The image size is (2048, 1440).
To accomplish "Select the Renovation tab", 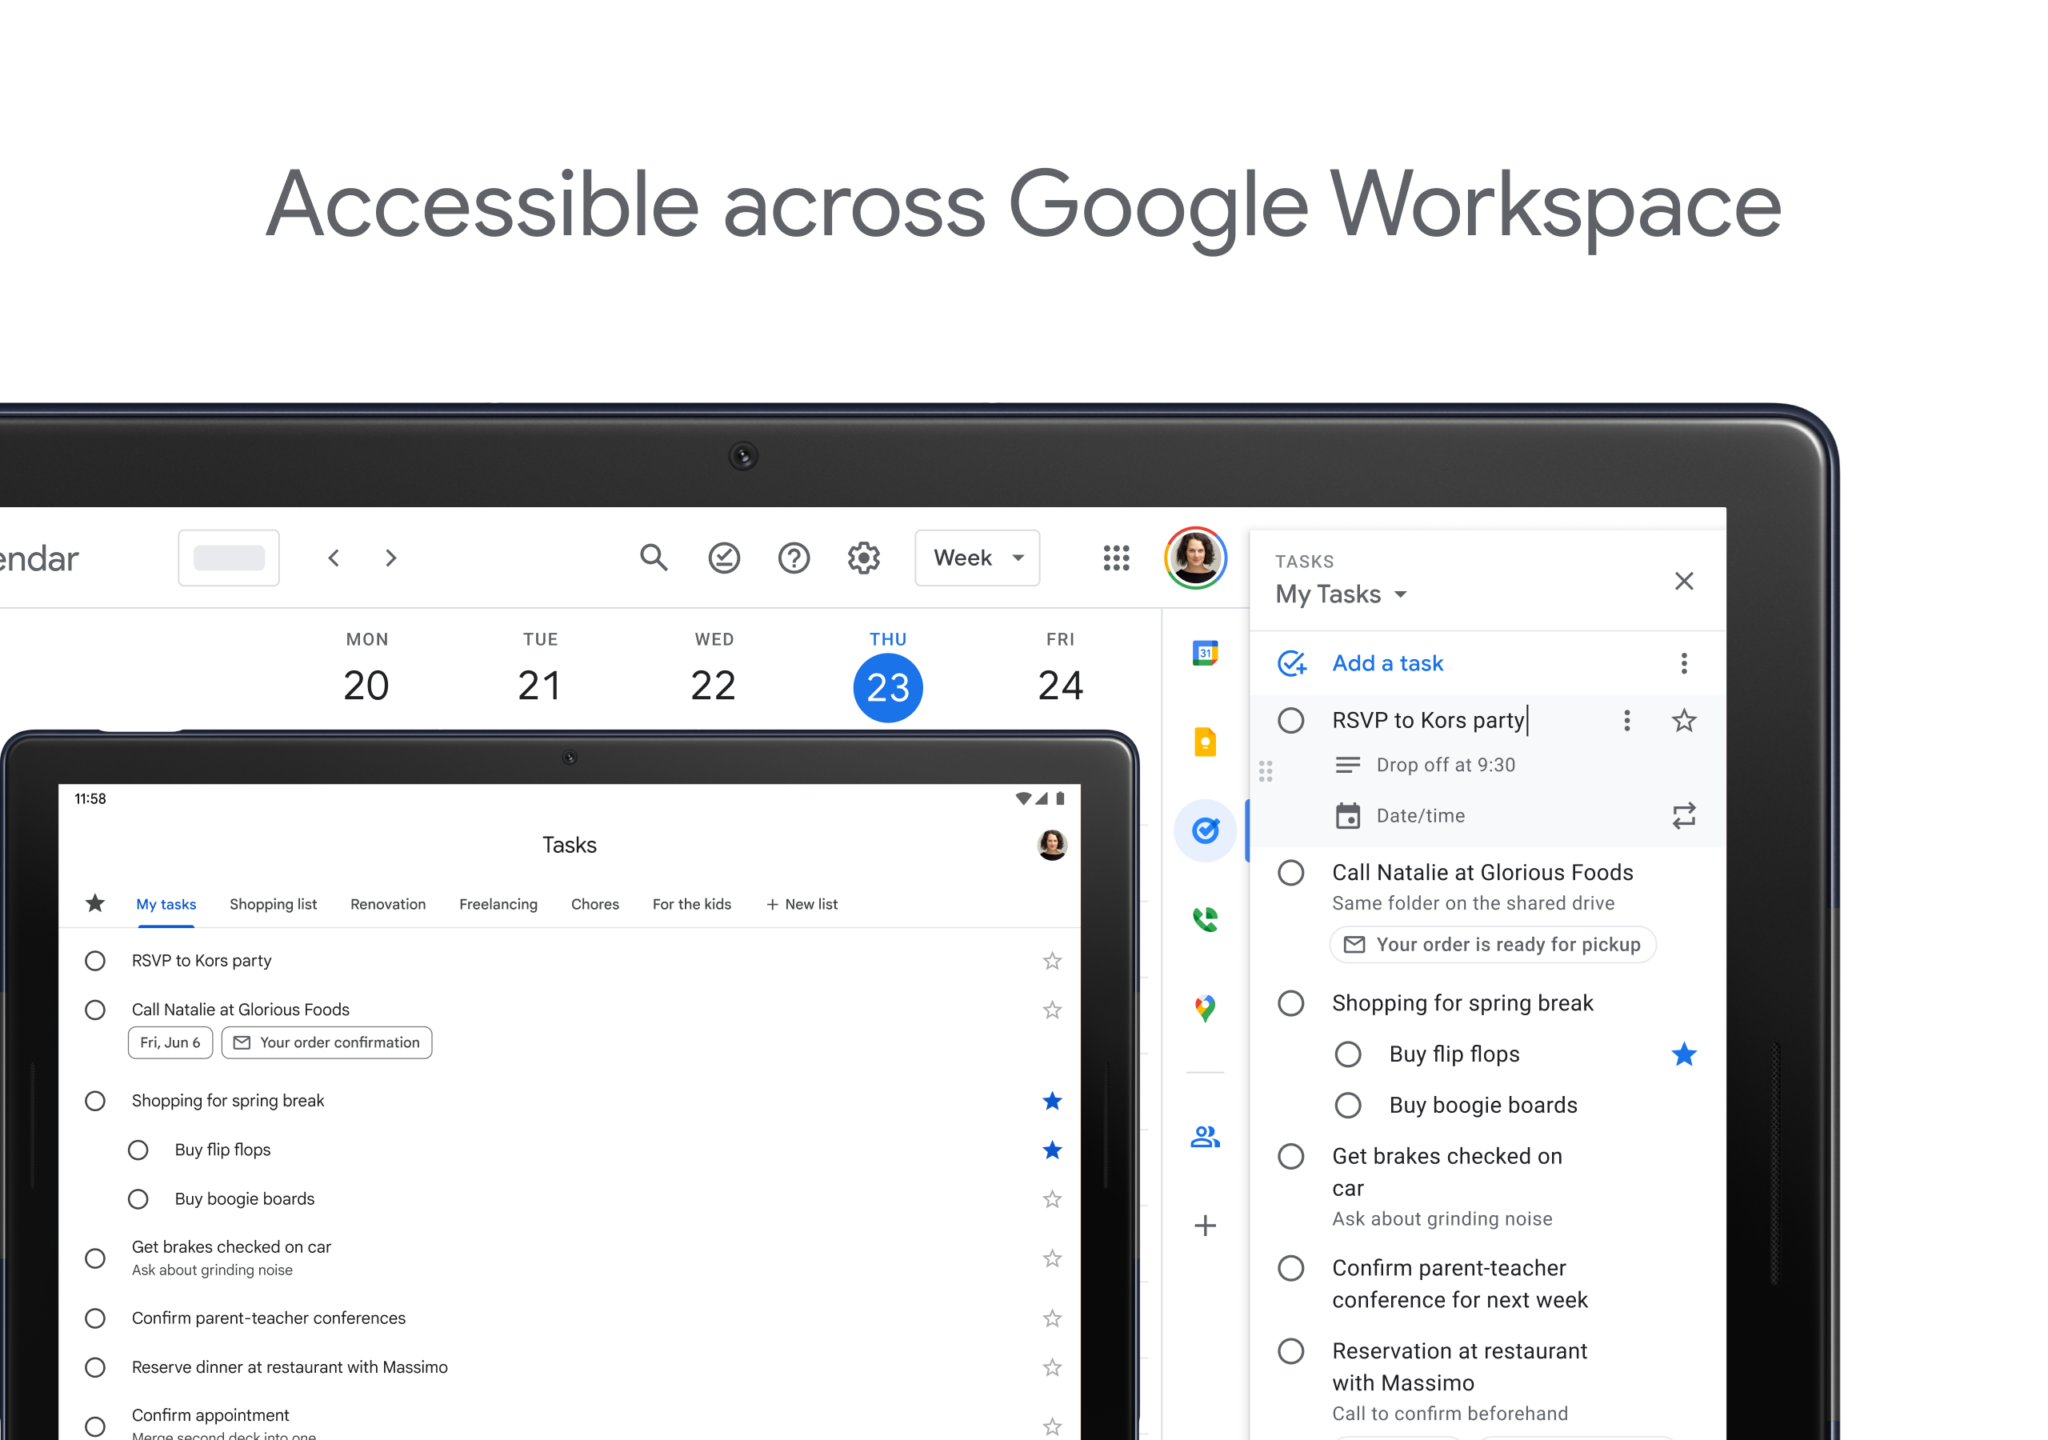I will point(388,904).
